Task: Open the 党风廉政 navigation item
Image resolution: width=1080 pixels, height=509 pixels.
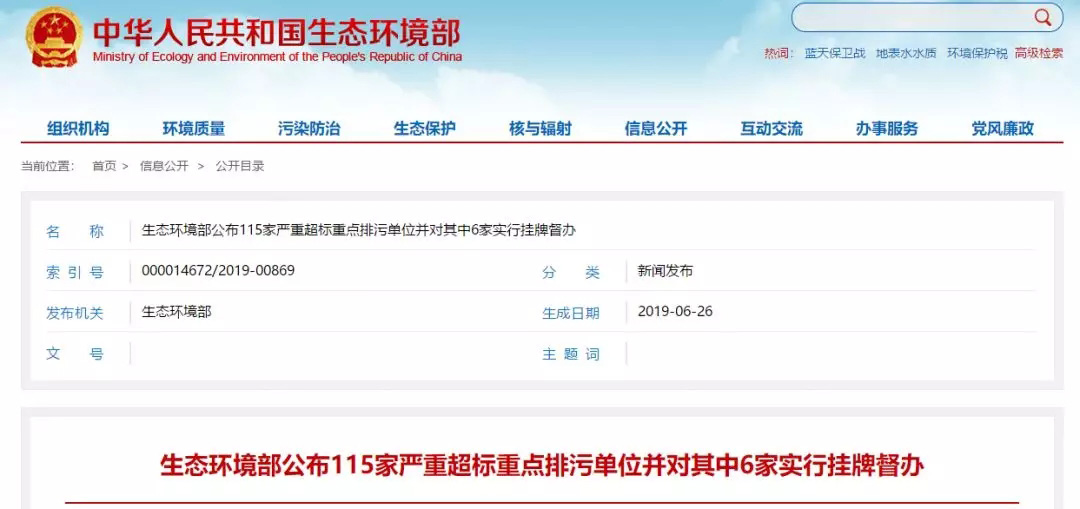Action: (x=1002, y=128)
